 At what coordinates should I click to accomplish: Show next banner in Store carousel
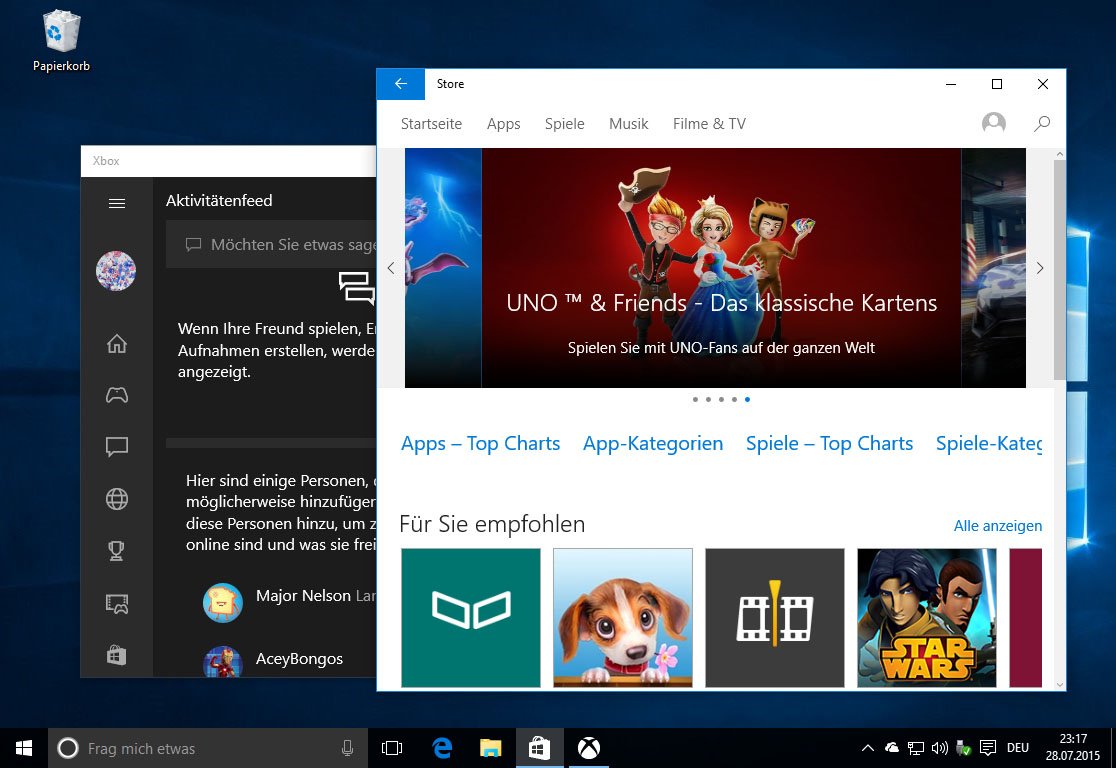pyautogui.click(x=1040, y=268)
